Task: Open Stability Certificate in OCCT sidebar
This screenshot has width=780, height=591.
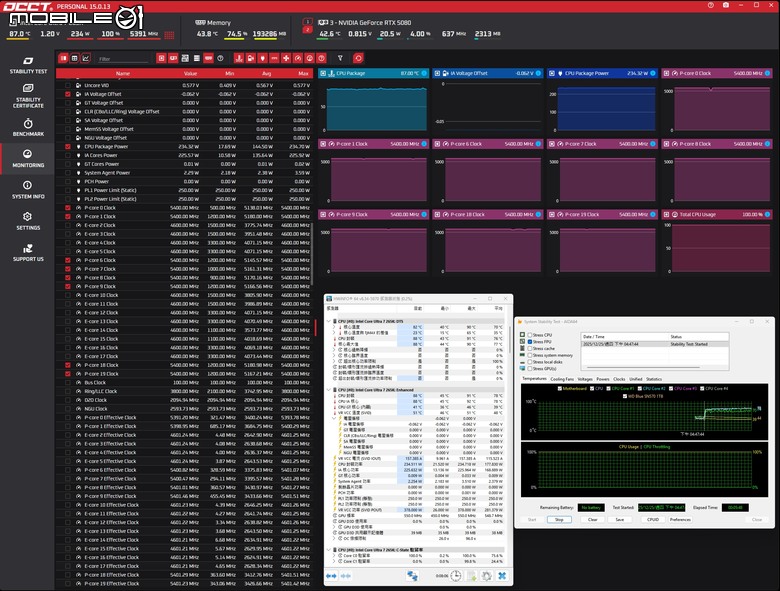Action: click(x=28, y=96)
